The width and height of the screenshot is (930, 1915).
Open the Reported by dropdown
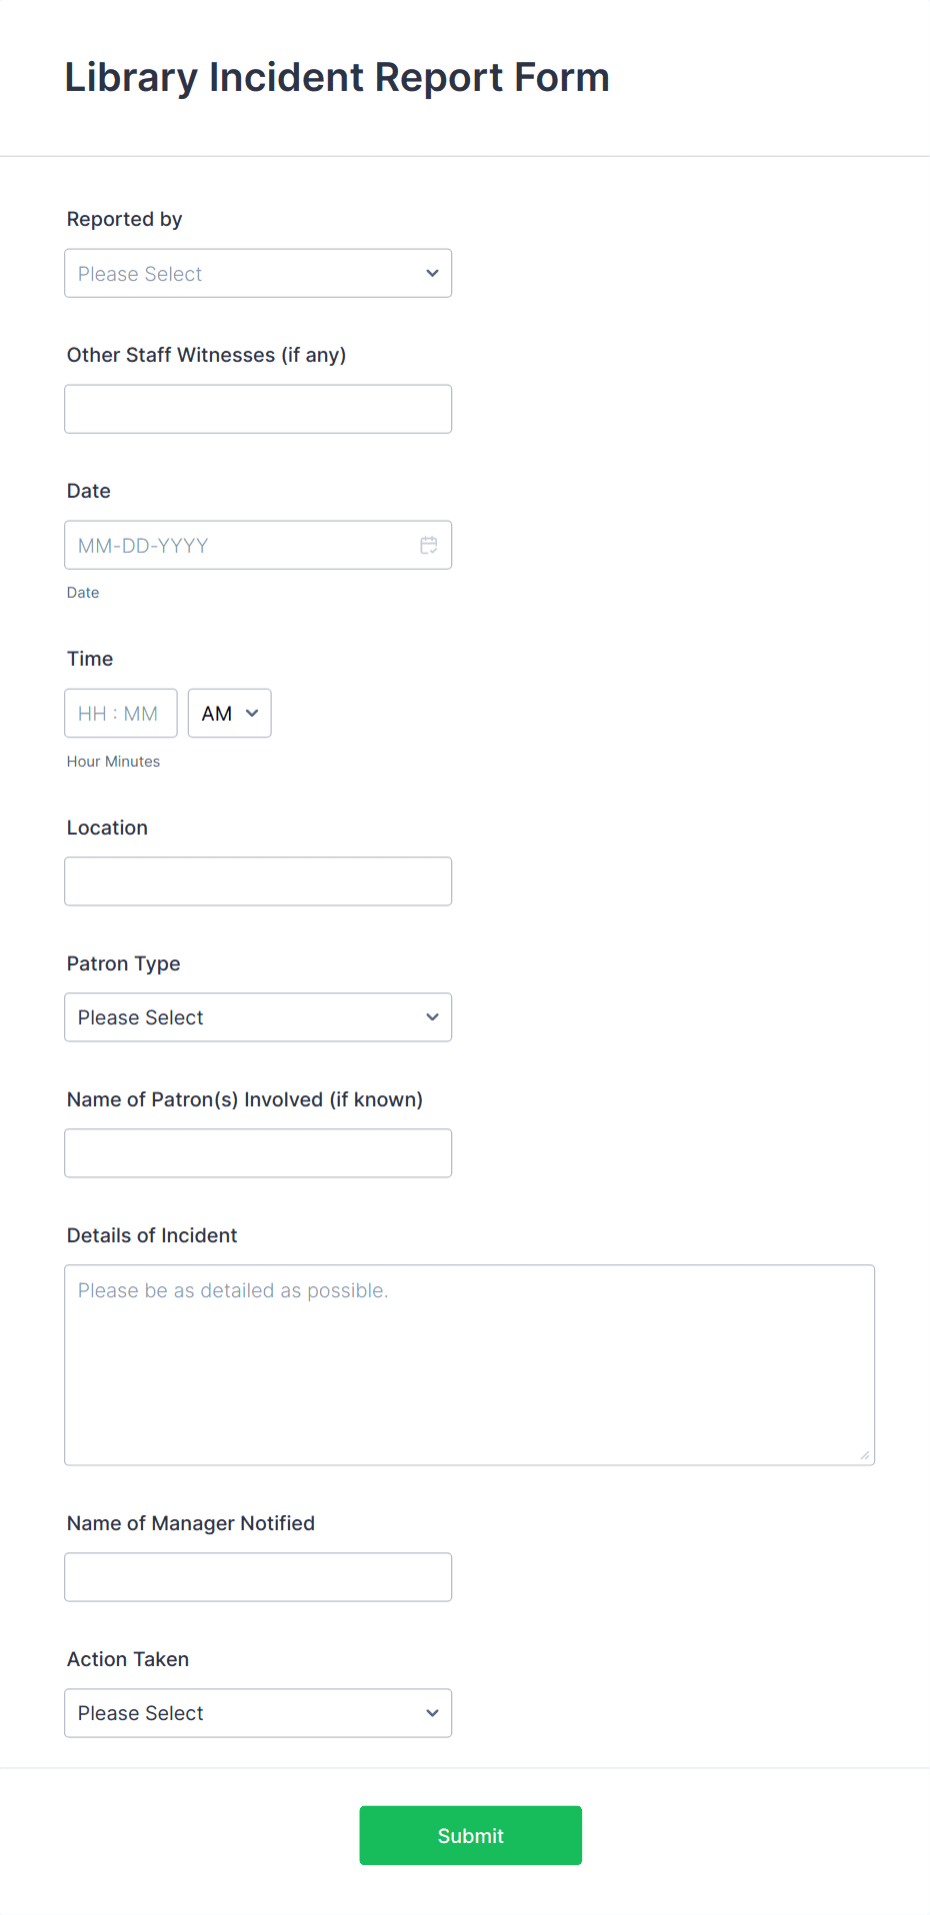tap(258, 272)
